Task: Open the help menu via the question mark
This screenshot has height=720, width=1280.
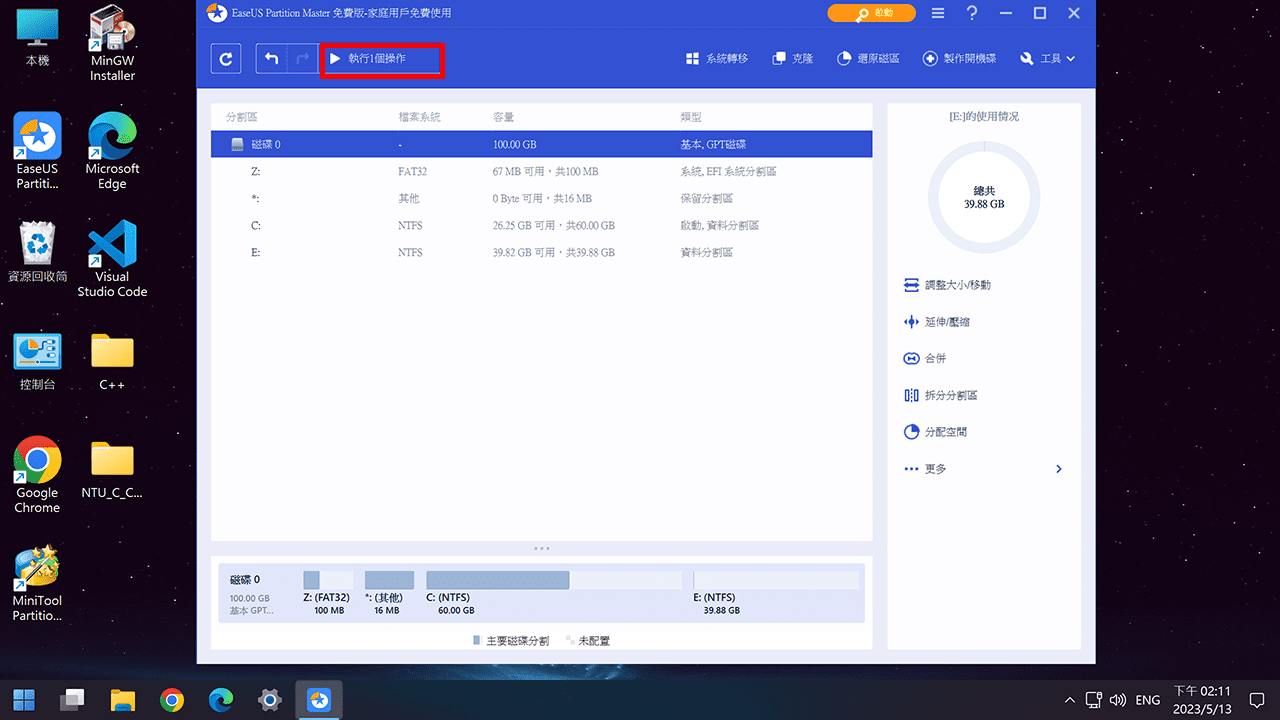Action: tap(972, 13)
